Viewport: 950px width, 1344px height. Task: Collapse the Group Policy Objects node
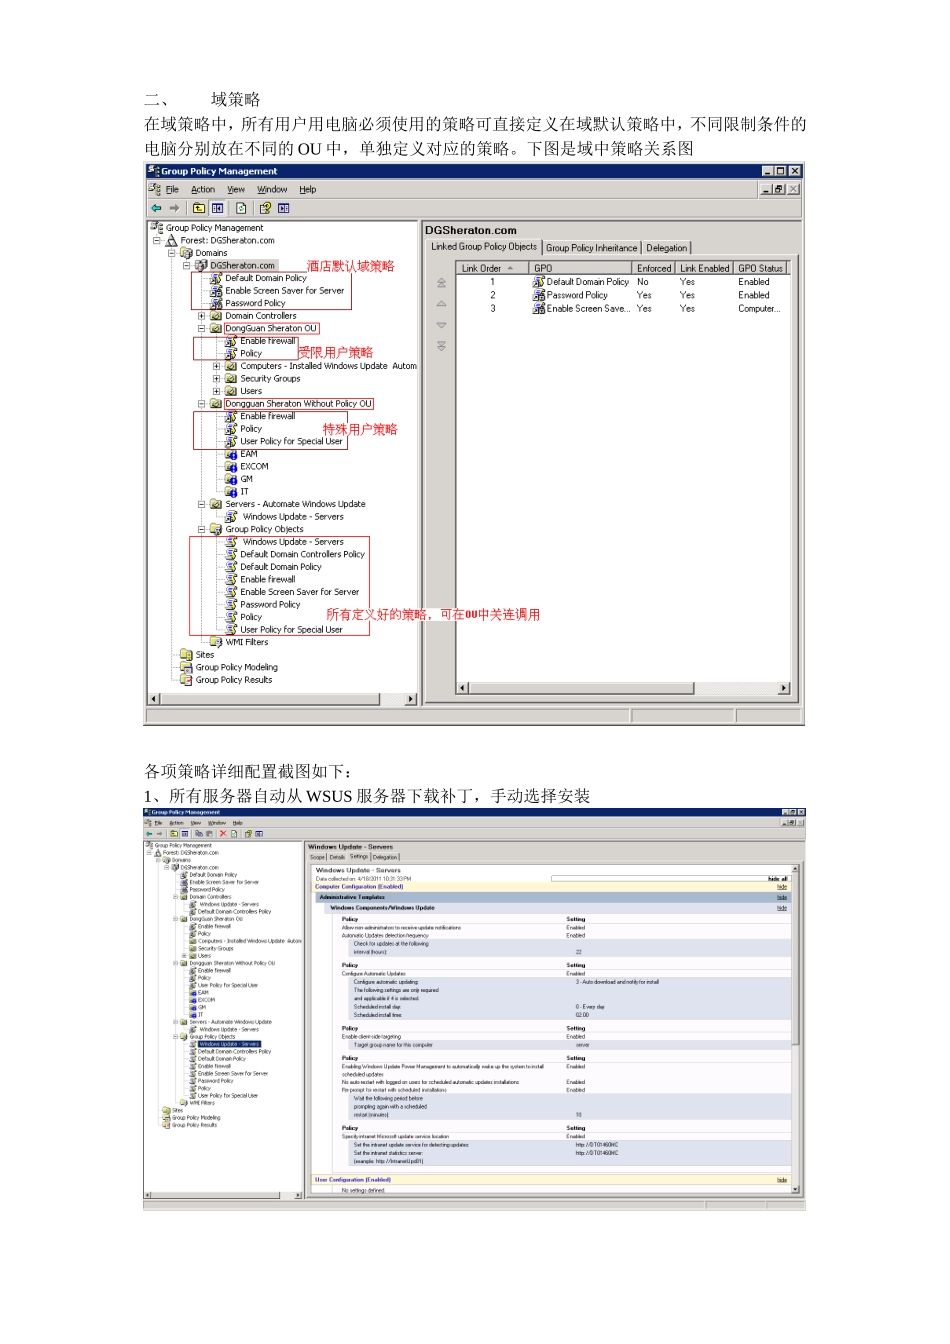(x=201, y=529)
